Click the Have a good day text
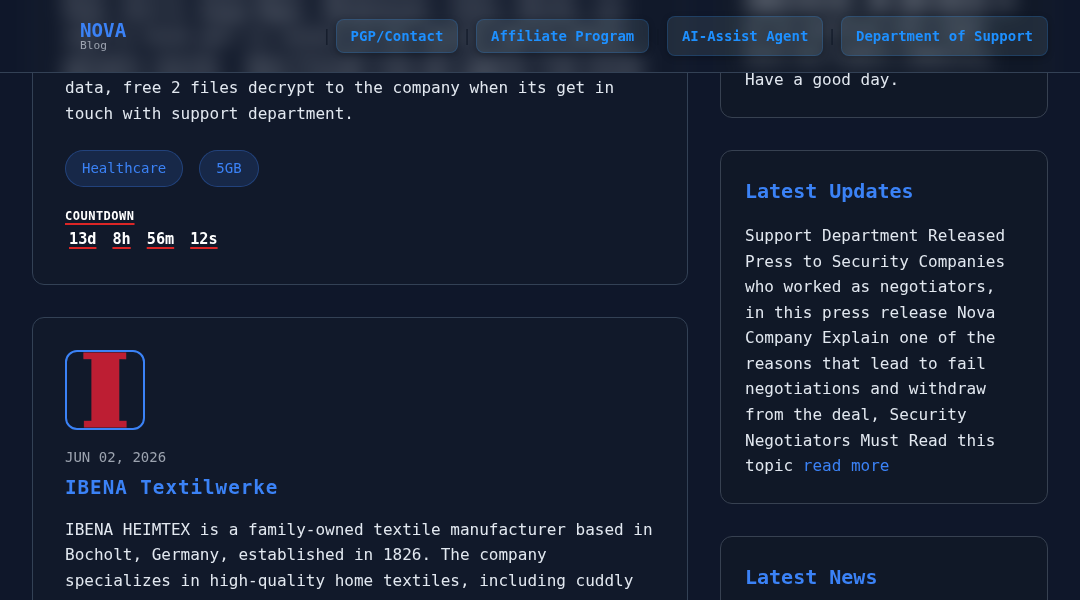 [x=821, y=80]
